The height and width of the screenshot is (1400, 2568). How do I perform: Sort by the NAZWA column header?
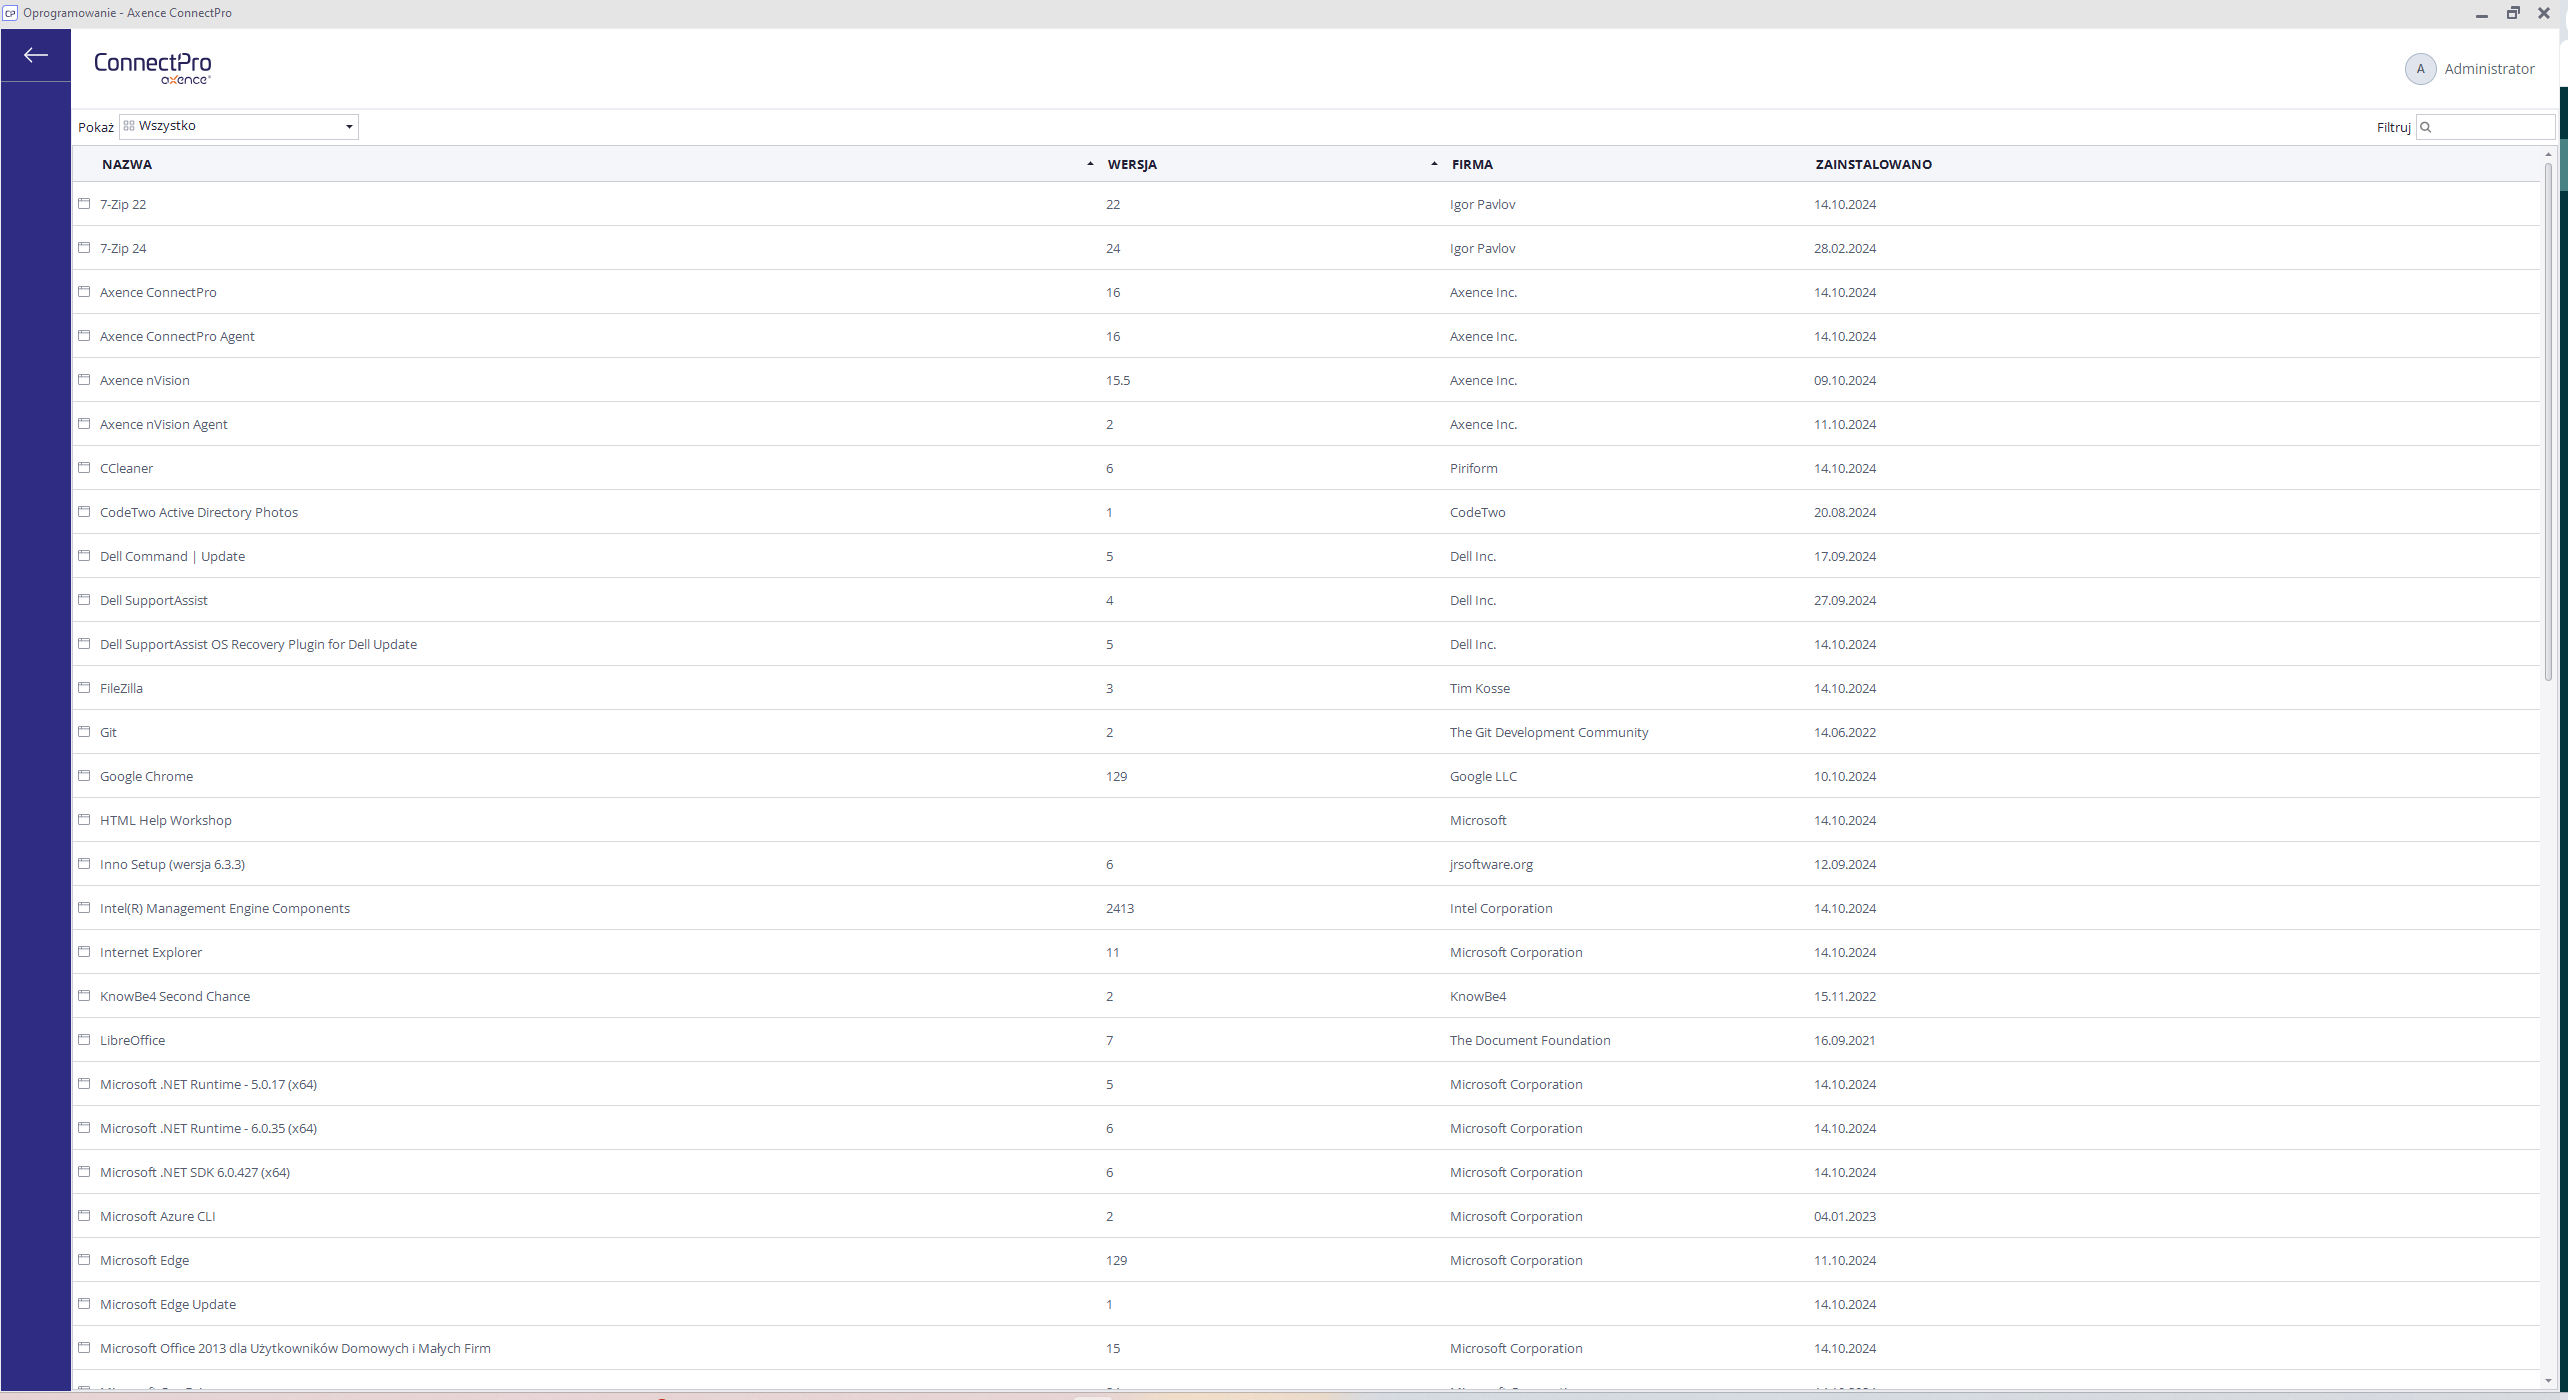pos(127,164)
